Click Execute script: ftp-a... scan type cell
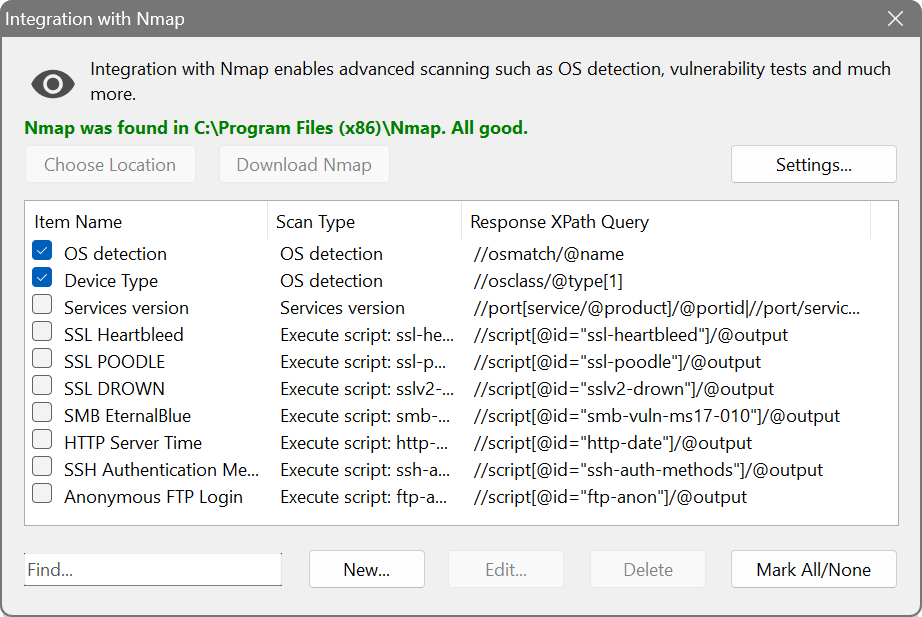 click(363, 498)
